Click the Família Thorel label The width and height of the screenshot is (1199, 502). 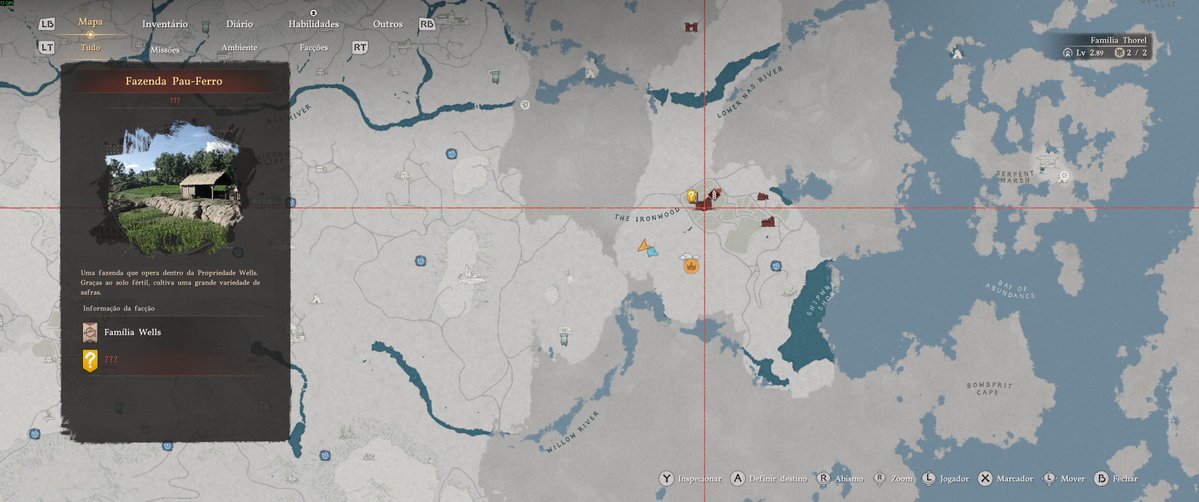click(1118, 40)
